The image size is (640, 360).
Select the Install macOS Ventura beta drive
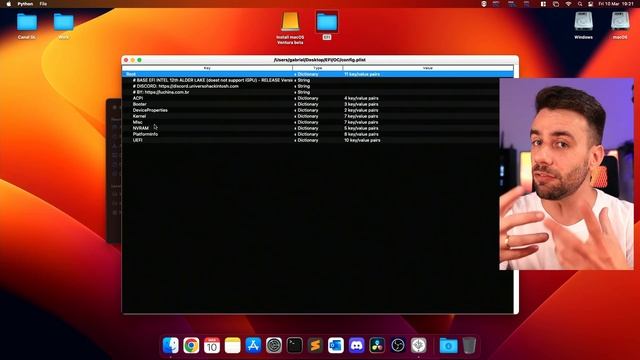tap(290, 27)
